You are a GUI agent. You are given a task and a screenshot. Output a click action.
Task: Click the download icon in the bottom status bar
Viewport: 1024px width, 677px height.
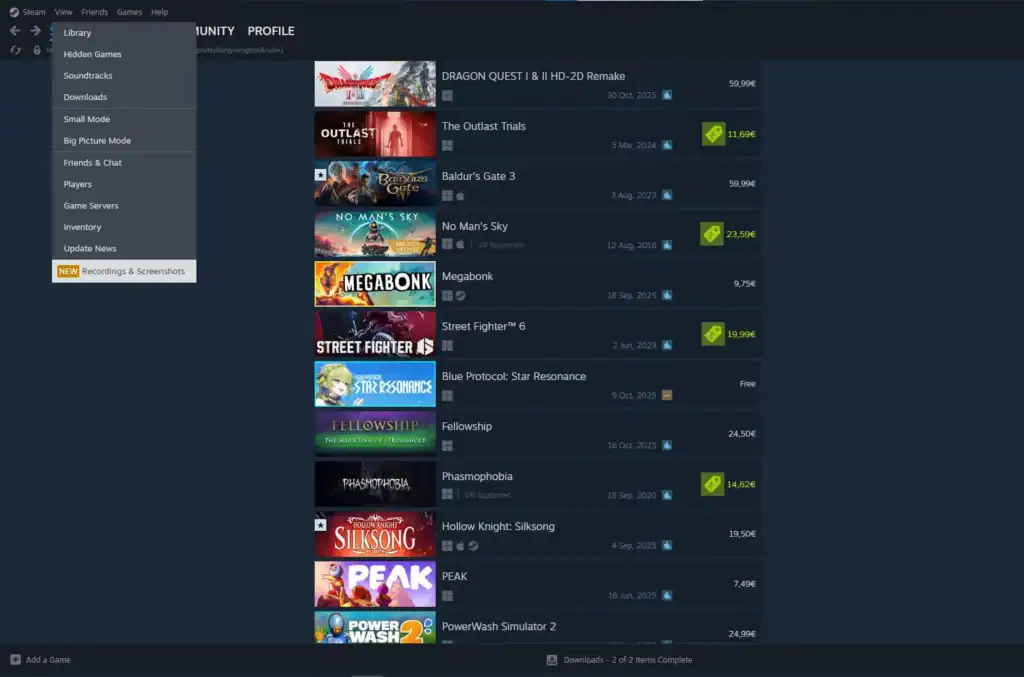point(551,660)
